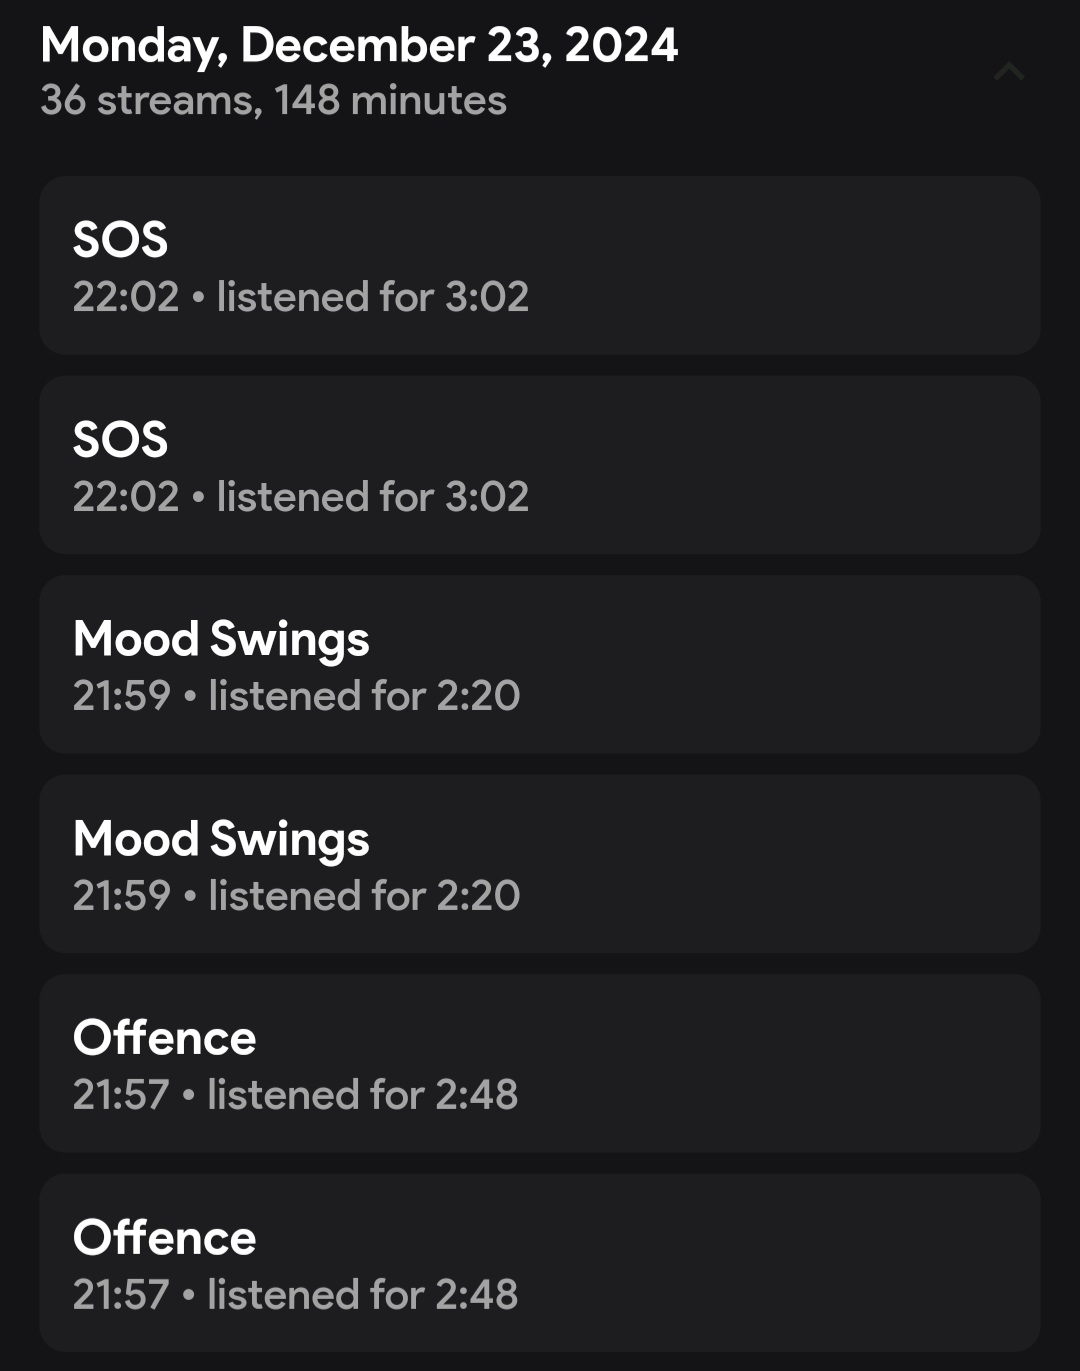Open the upper Mood Swings stream title
The width and height of the screenshot is (1080, 1371).
tap(221, 639)
